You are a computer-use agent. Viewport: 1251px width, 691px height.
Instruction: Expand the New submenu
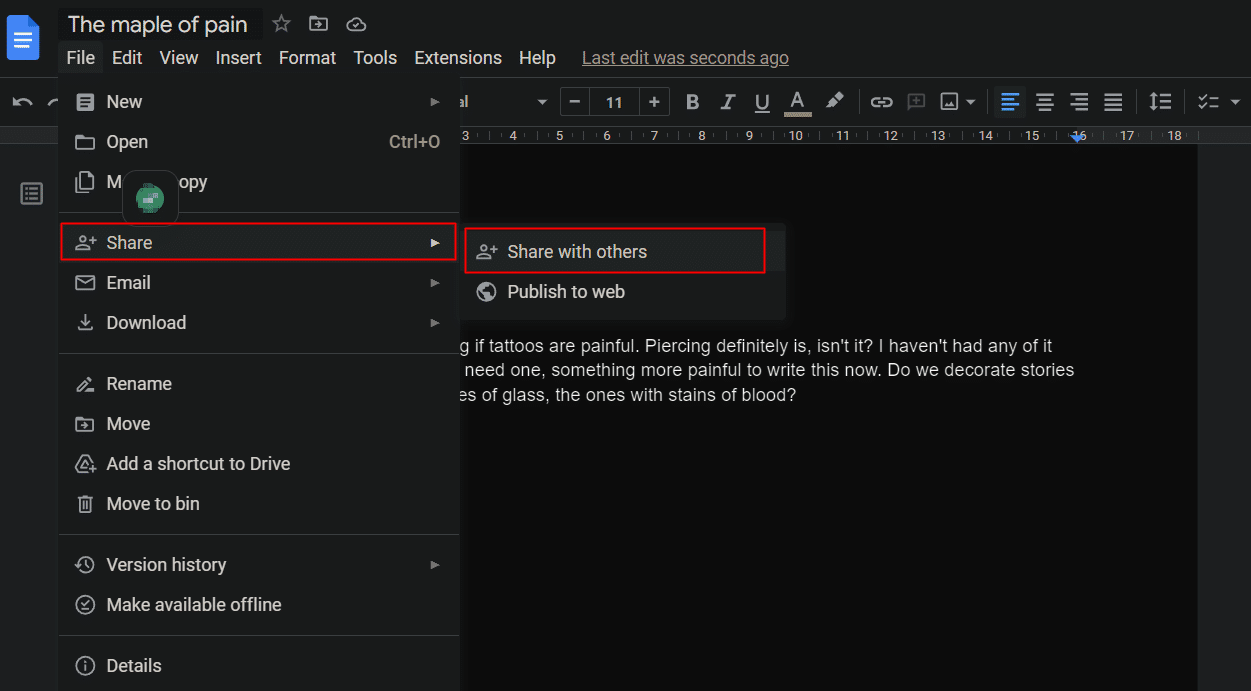tap(259, 102)
